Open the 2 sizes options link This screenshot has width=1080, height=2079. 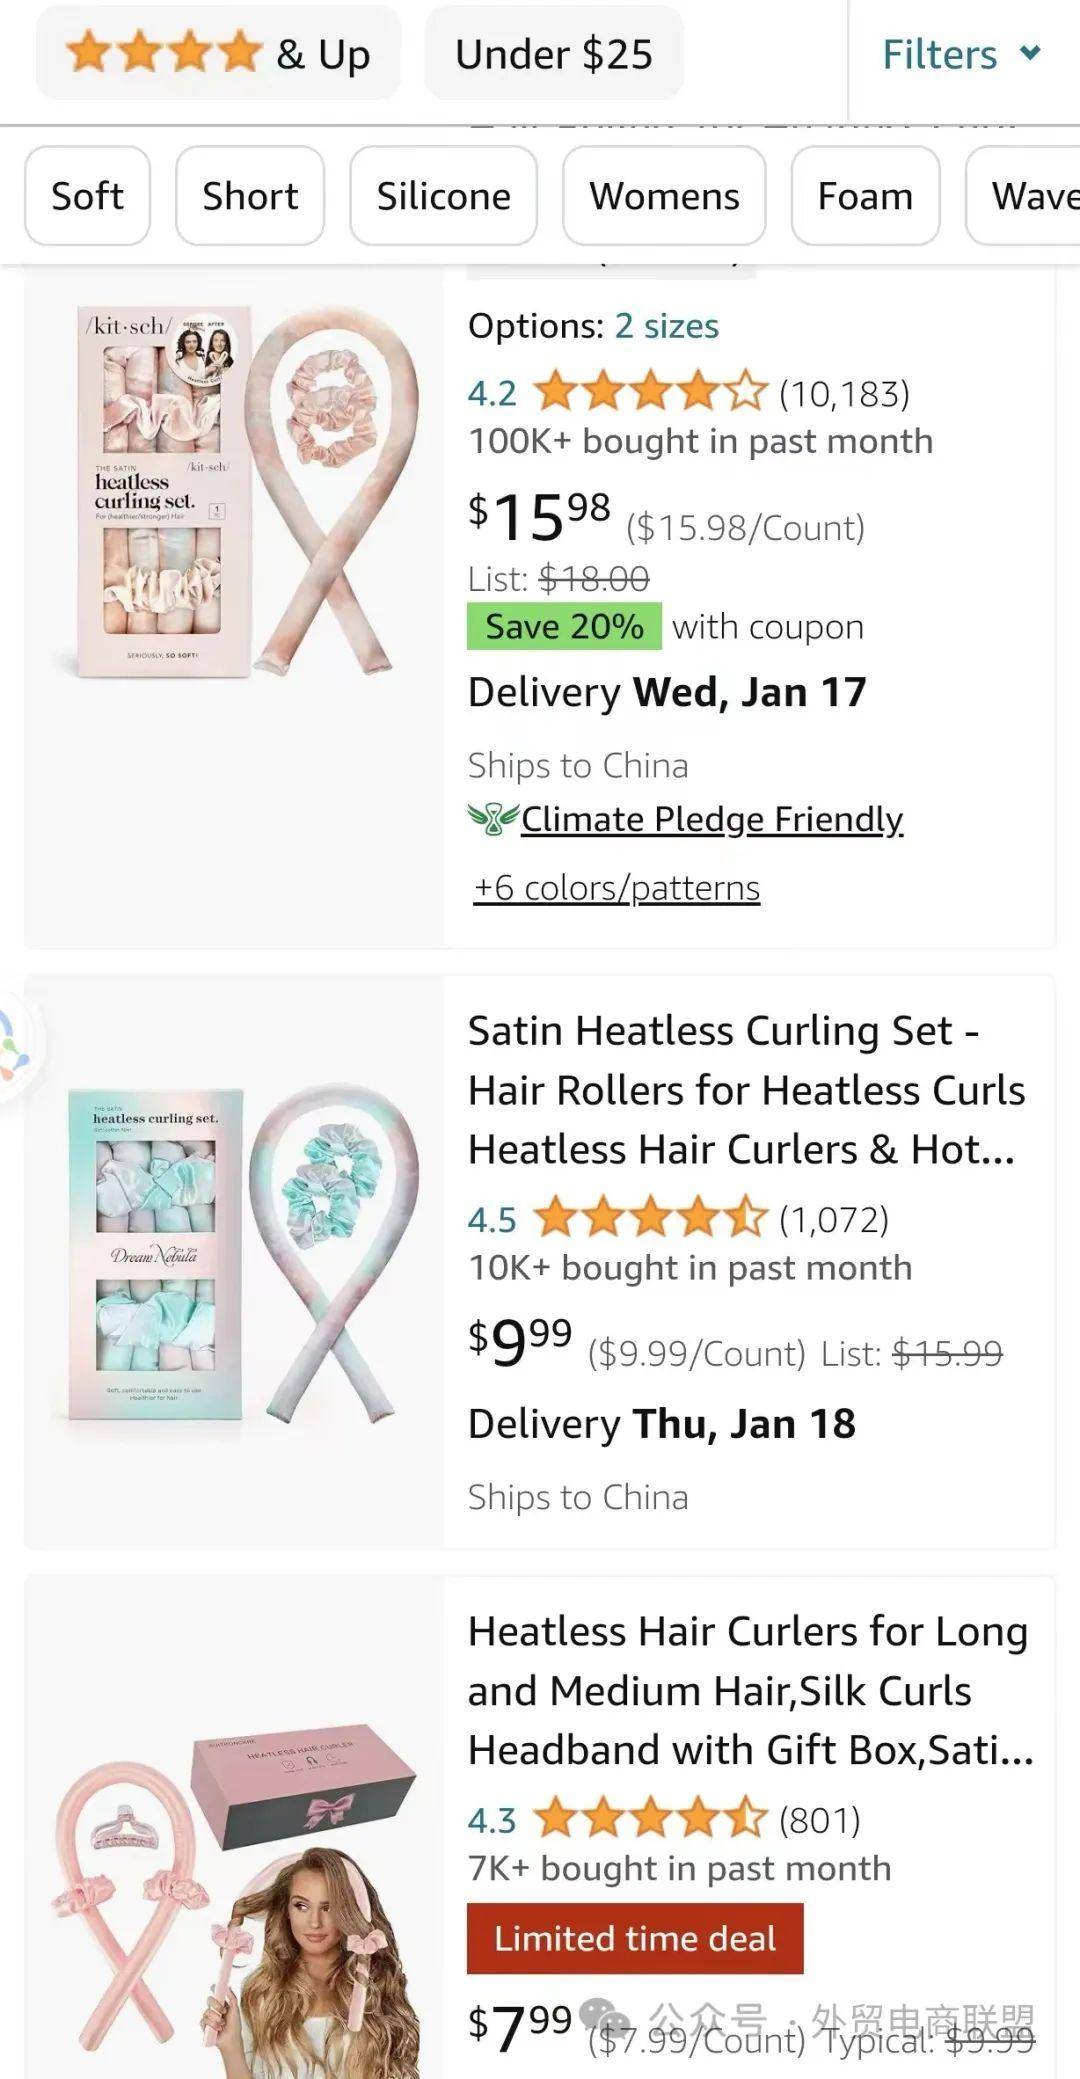pos(666,326)
